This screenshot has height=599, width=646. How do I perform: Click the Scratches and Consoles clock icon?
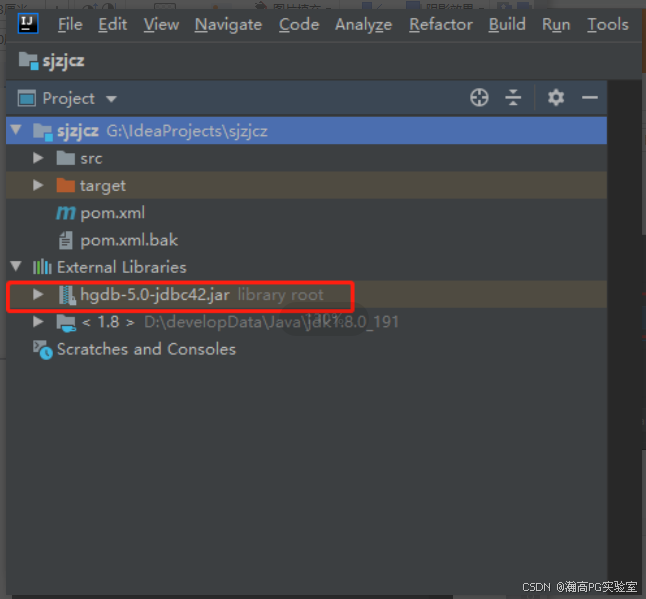pos(43,350)
